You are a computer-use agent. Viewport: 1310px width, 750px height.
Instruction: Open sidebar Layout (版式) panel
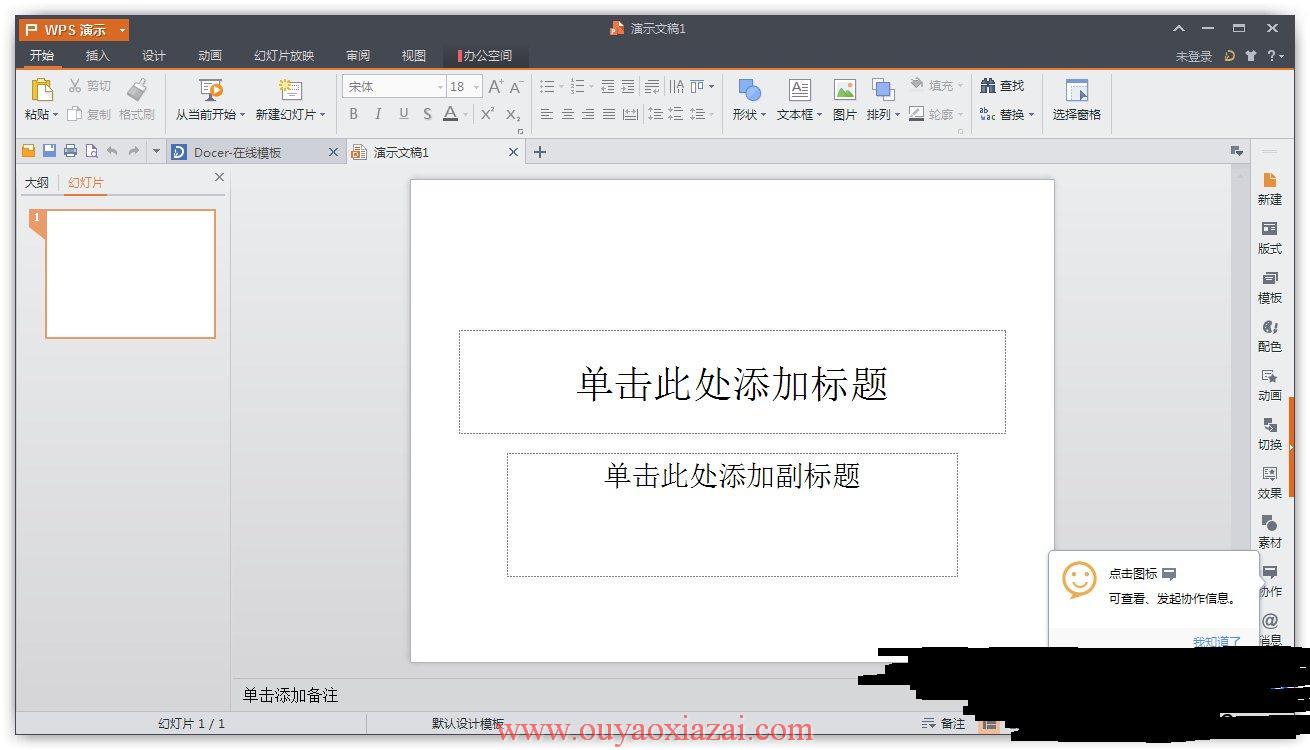(1270, 238)
